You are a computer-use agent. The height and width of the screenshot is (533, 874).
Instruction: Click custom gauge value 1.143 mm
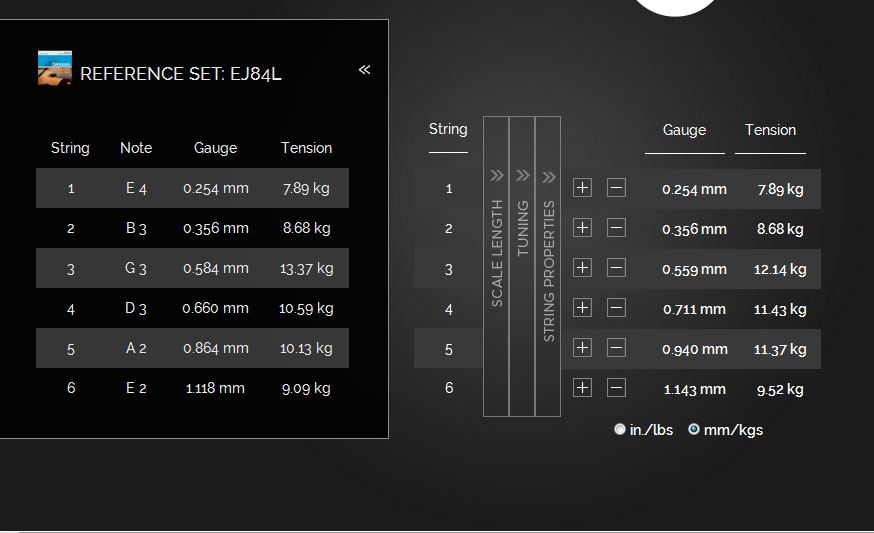[x=695, y=389]
